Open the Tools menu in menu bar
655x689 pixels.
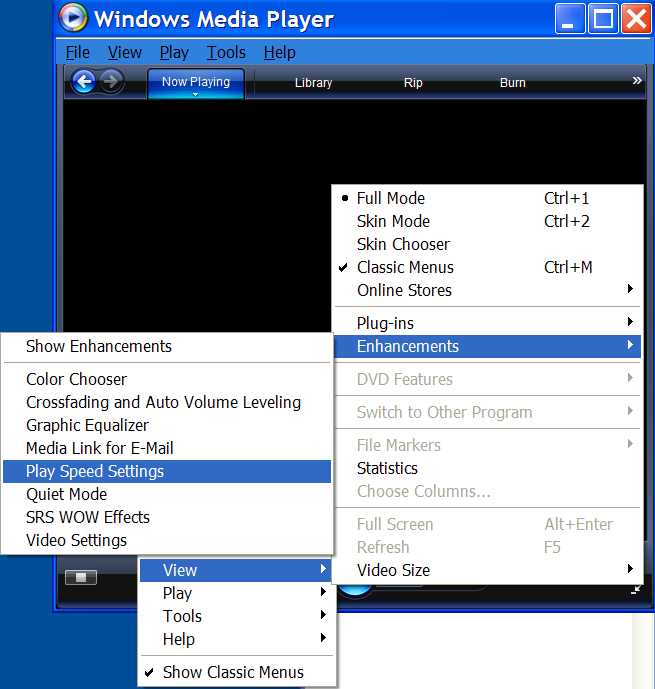[226, 52]
